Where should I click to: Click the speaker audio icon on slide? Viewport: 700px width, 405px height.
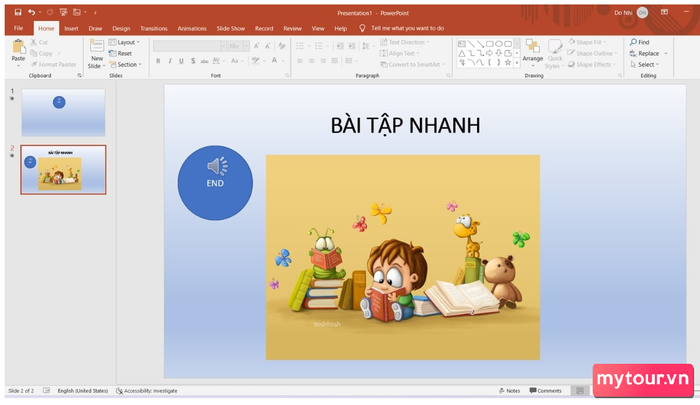[217, 166]
